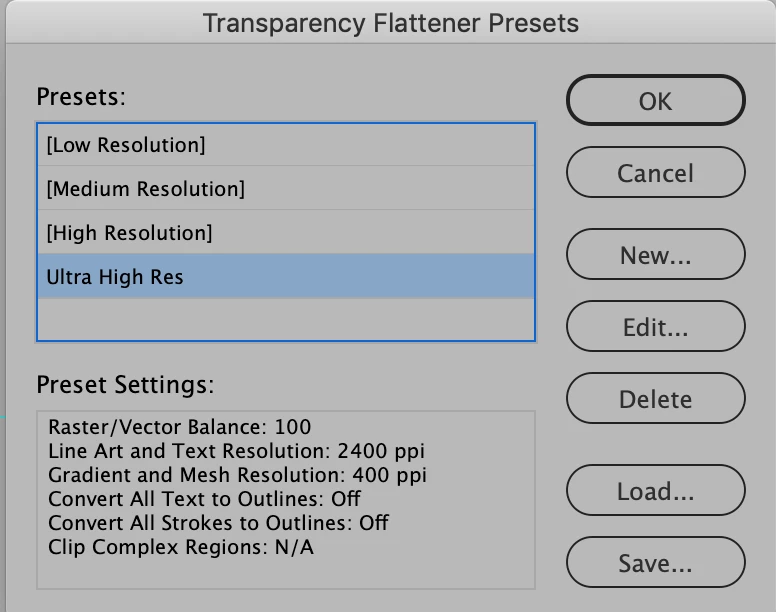Click the Transparency Flattener Presets title bar
Image resolution: width=776 pixels, height=612 pixels.
point(390,22)
